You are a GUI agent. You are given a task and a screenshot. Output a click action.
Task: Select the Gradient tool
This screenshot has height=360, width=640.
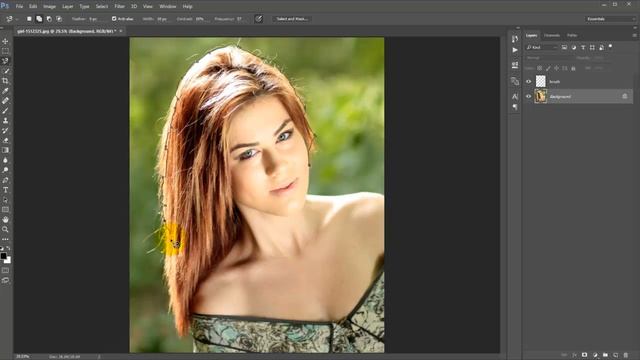point(5,150)
